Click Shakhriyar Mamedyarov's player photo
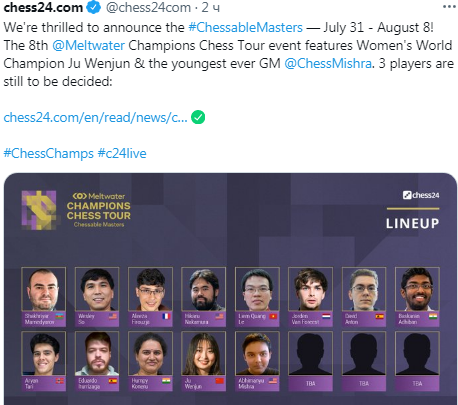Screen dimensions: 458x405 click(43, 289)
